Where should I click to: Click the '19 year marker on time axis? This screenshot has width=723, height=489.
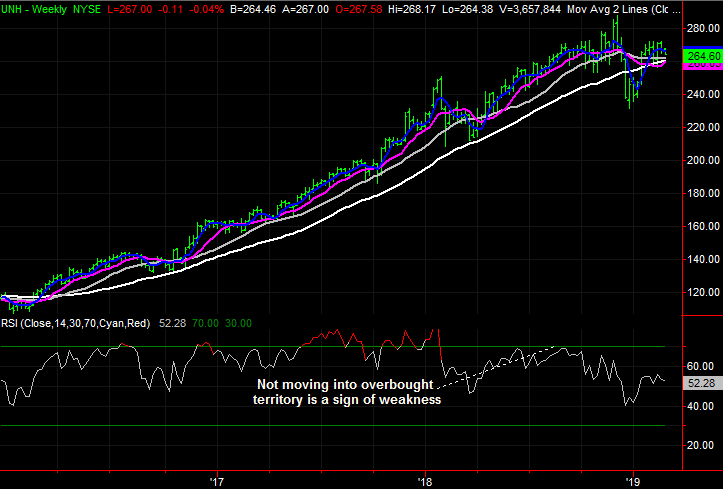click(x=633, y=482)
